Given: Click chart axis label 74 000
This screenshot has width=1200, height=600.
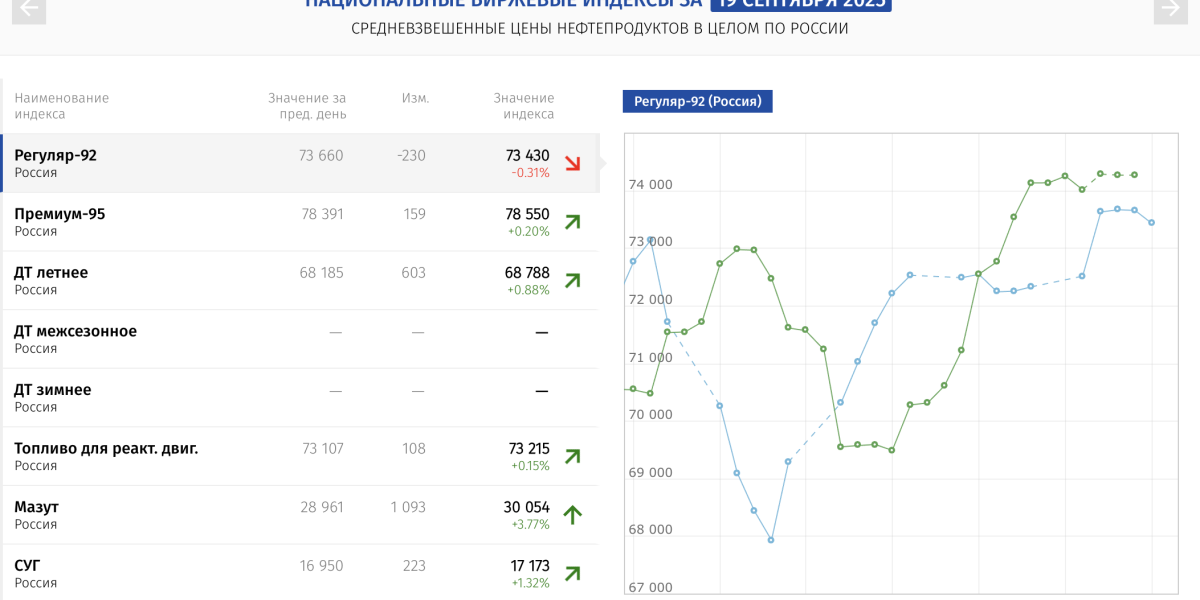Looking at the screenshot, I should pos(650,185).
